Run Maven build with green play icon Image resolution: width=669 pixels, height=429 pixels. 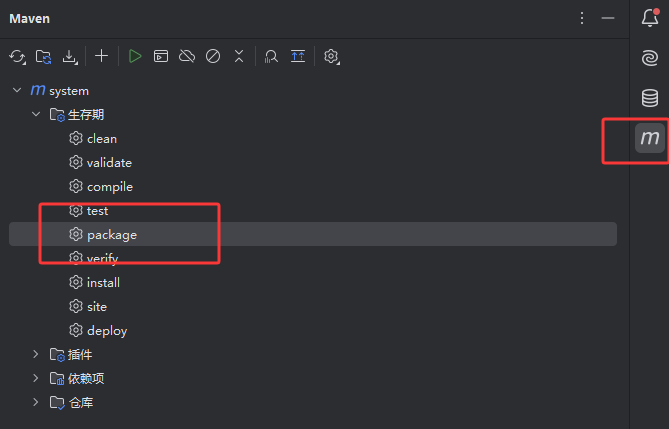[135, 56]
